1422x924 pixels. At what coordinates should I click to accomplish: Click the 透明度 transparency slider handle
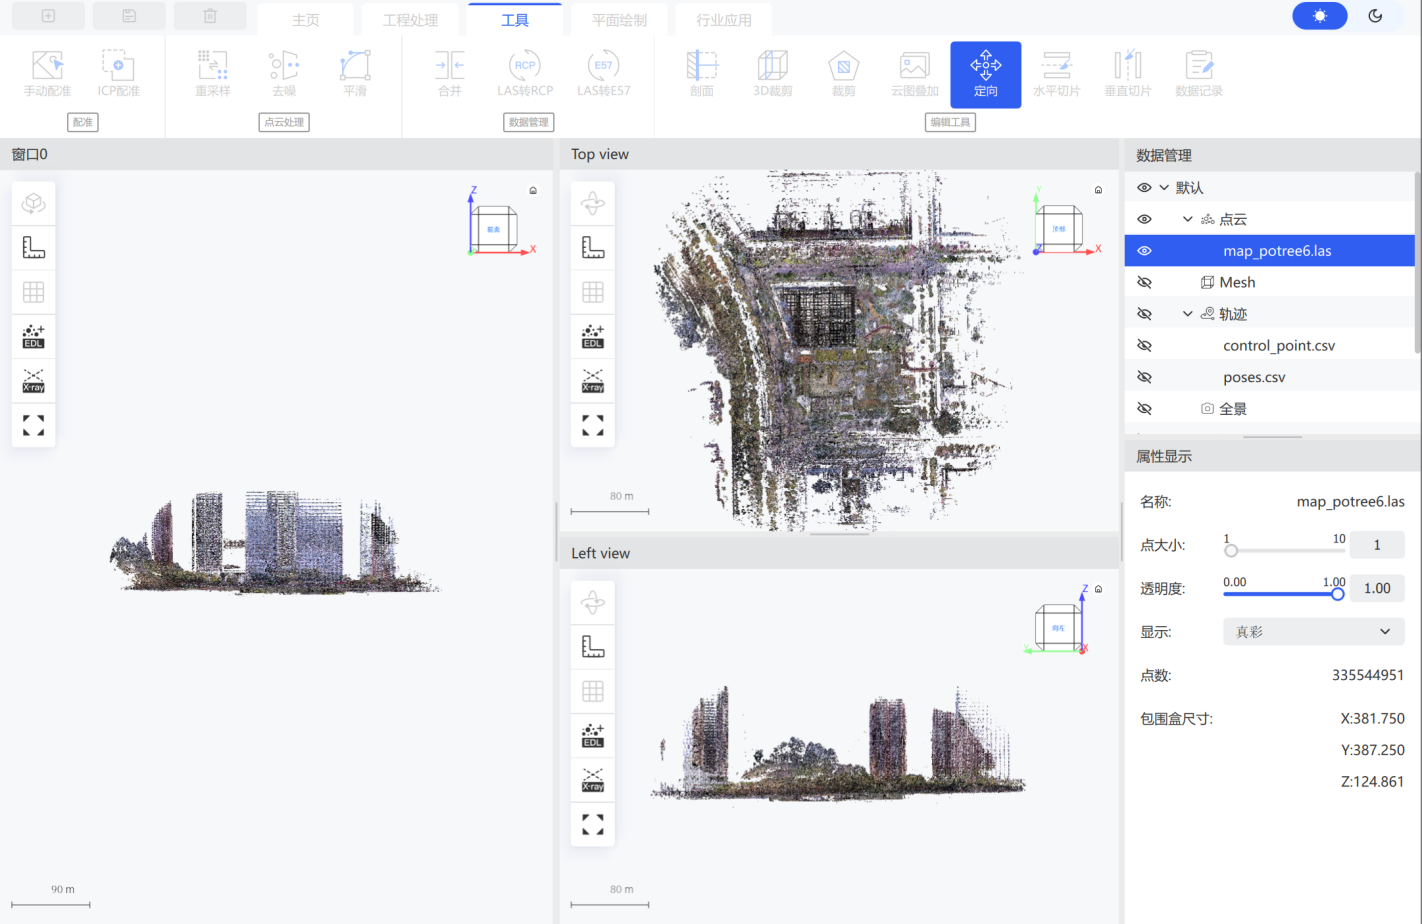click(x=1337, y=594)
